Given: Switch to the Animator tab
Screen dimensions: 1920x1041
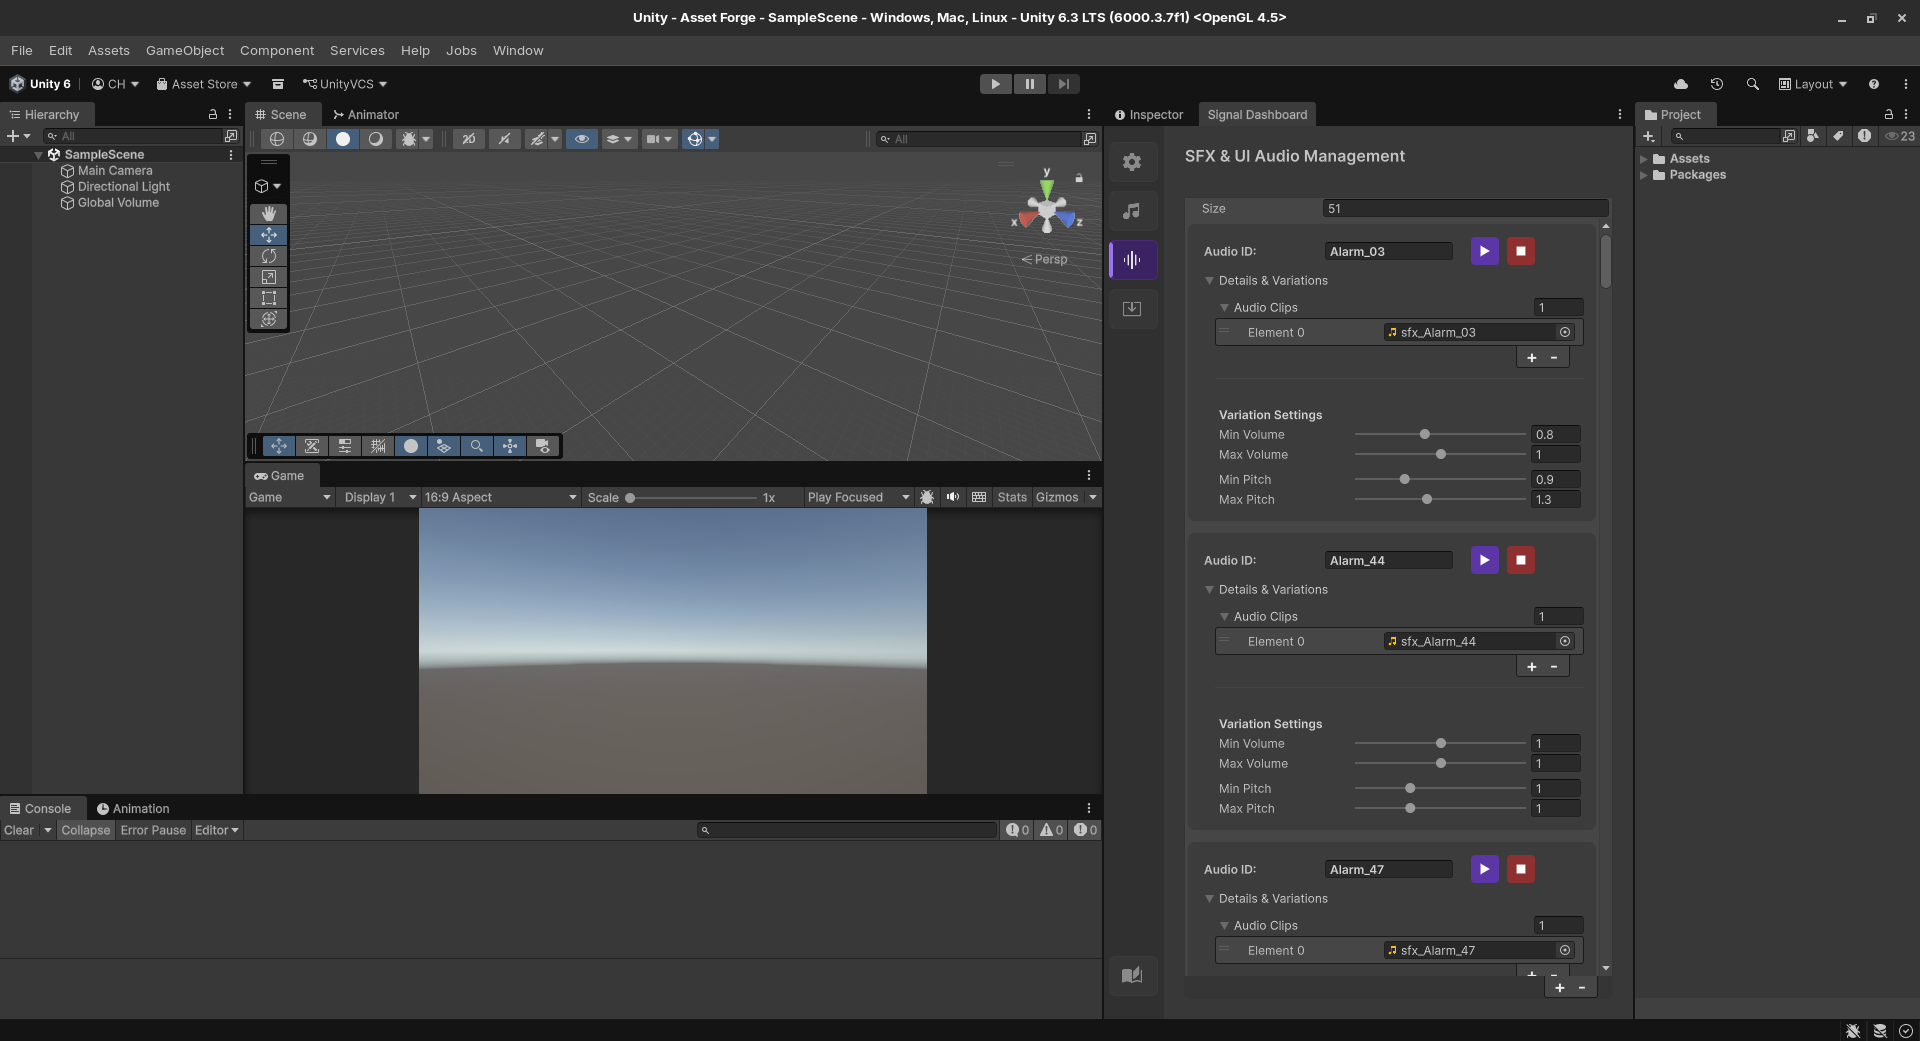Looking at the screenshot, I should pyautogui.click(x=366, y=114).
